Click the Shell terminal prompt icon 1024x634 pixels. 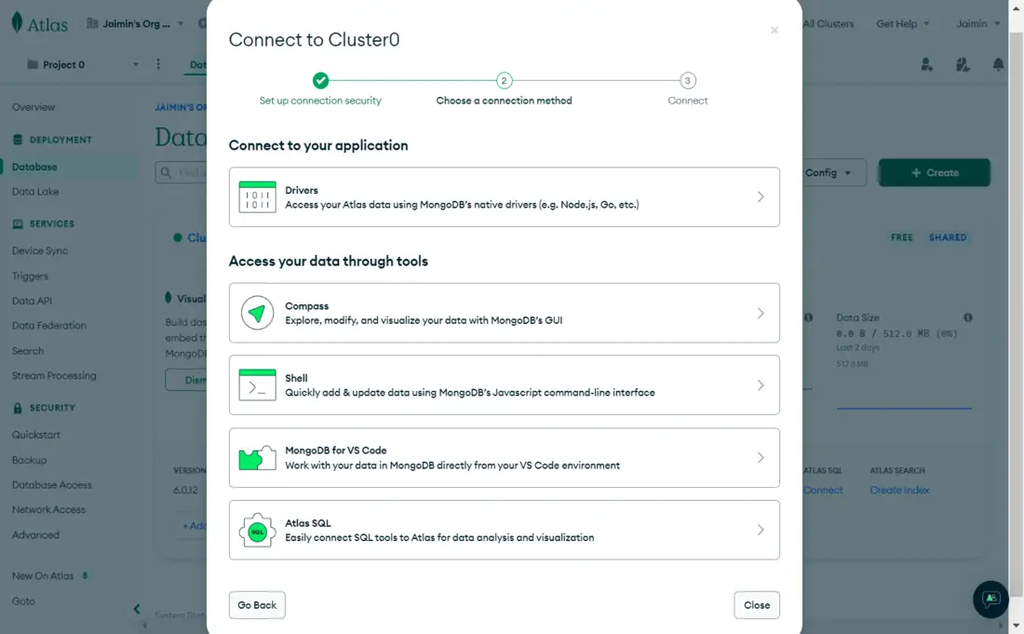pos(257,385)
